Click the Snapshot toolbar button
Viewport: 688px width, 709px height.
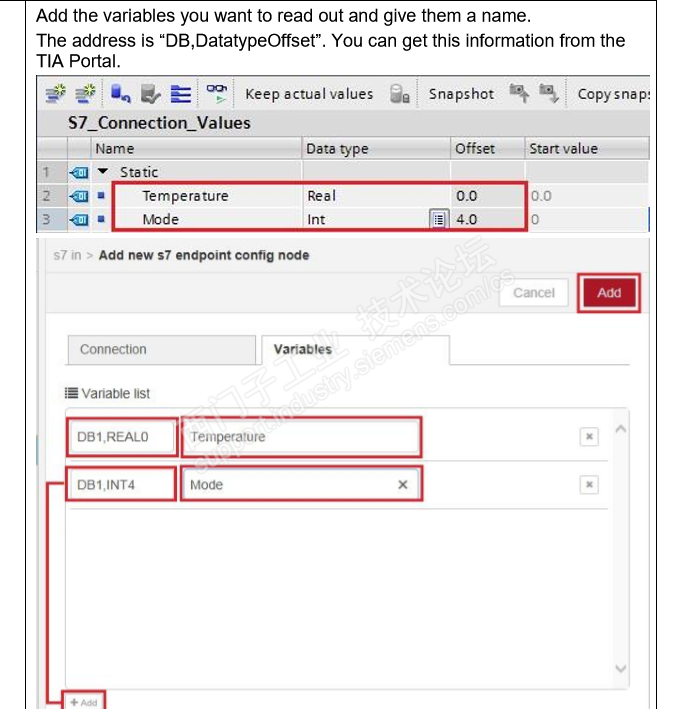[461, 94]
